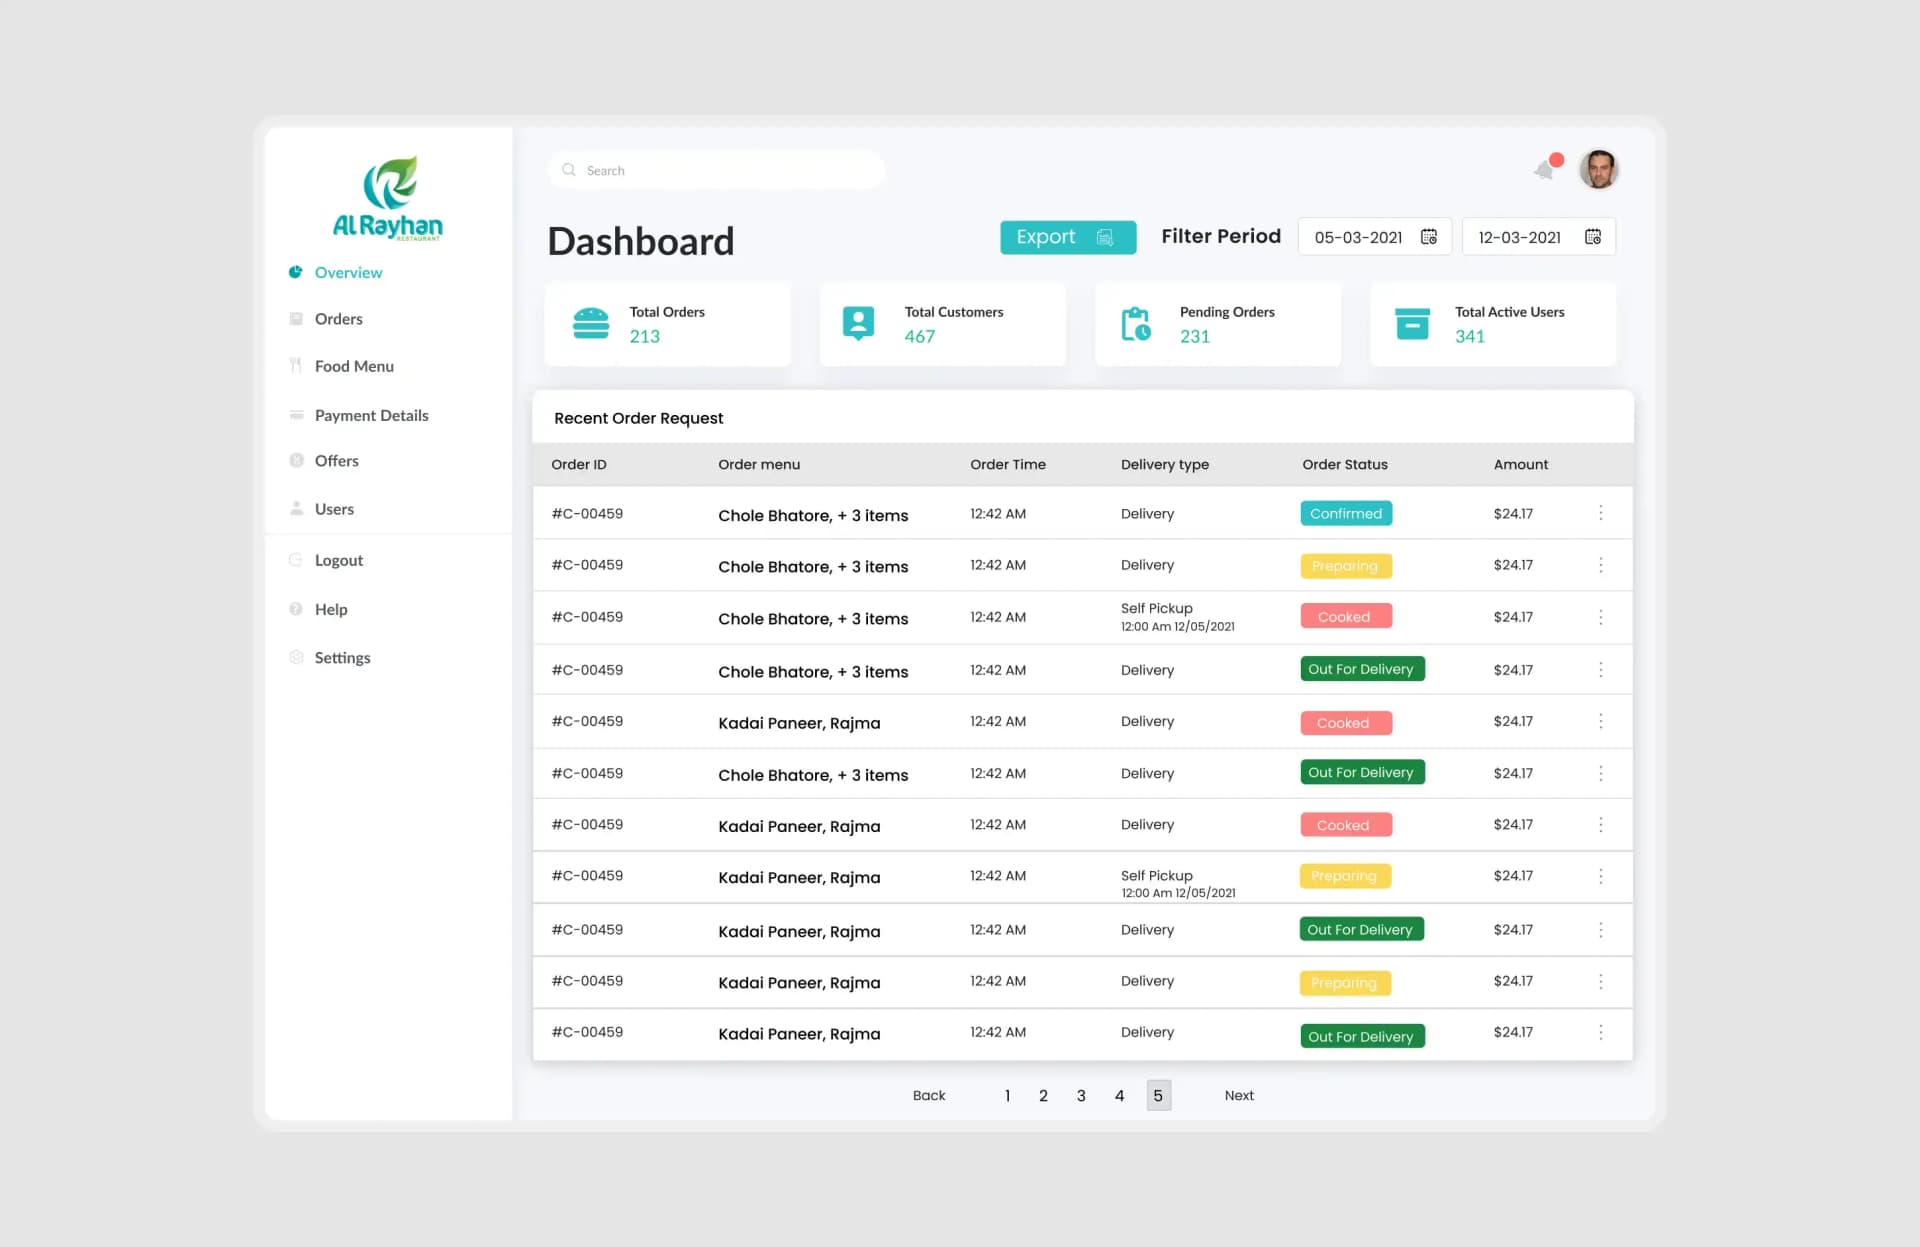Go to page 3 of orders
Image resolution: width=1920 pixels, height=1247 pixels.
[x=1081, y=1096]
